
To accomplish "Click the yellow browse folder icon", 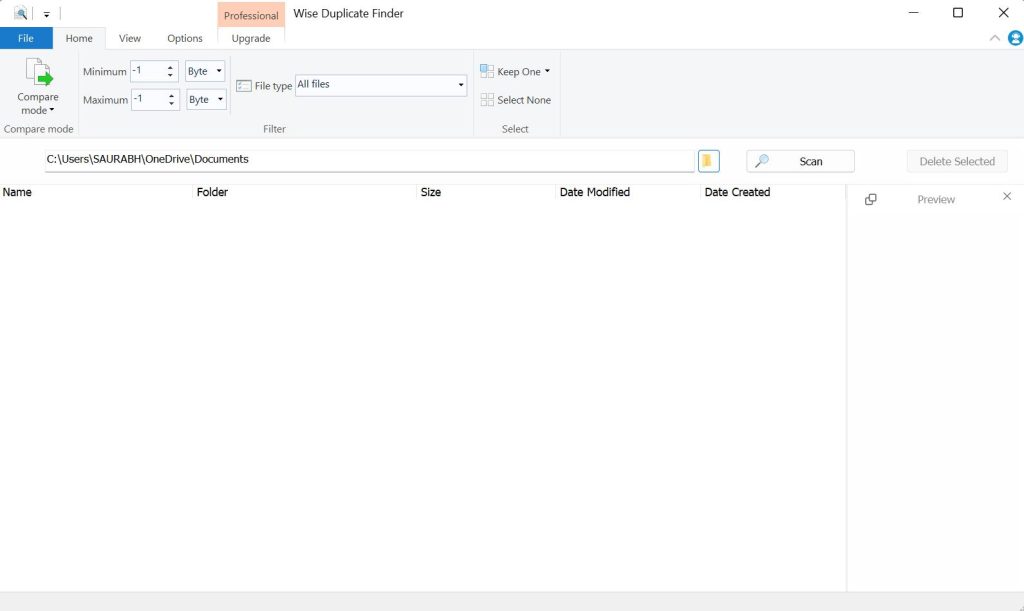I will 709,161.
